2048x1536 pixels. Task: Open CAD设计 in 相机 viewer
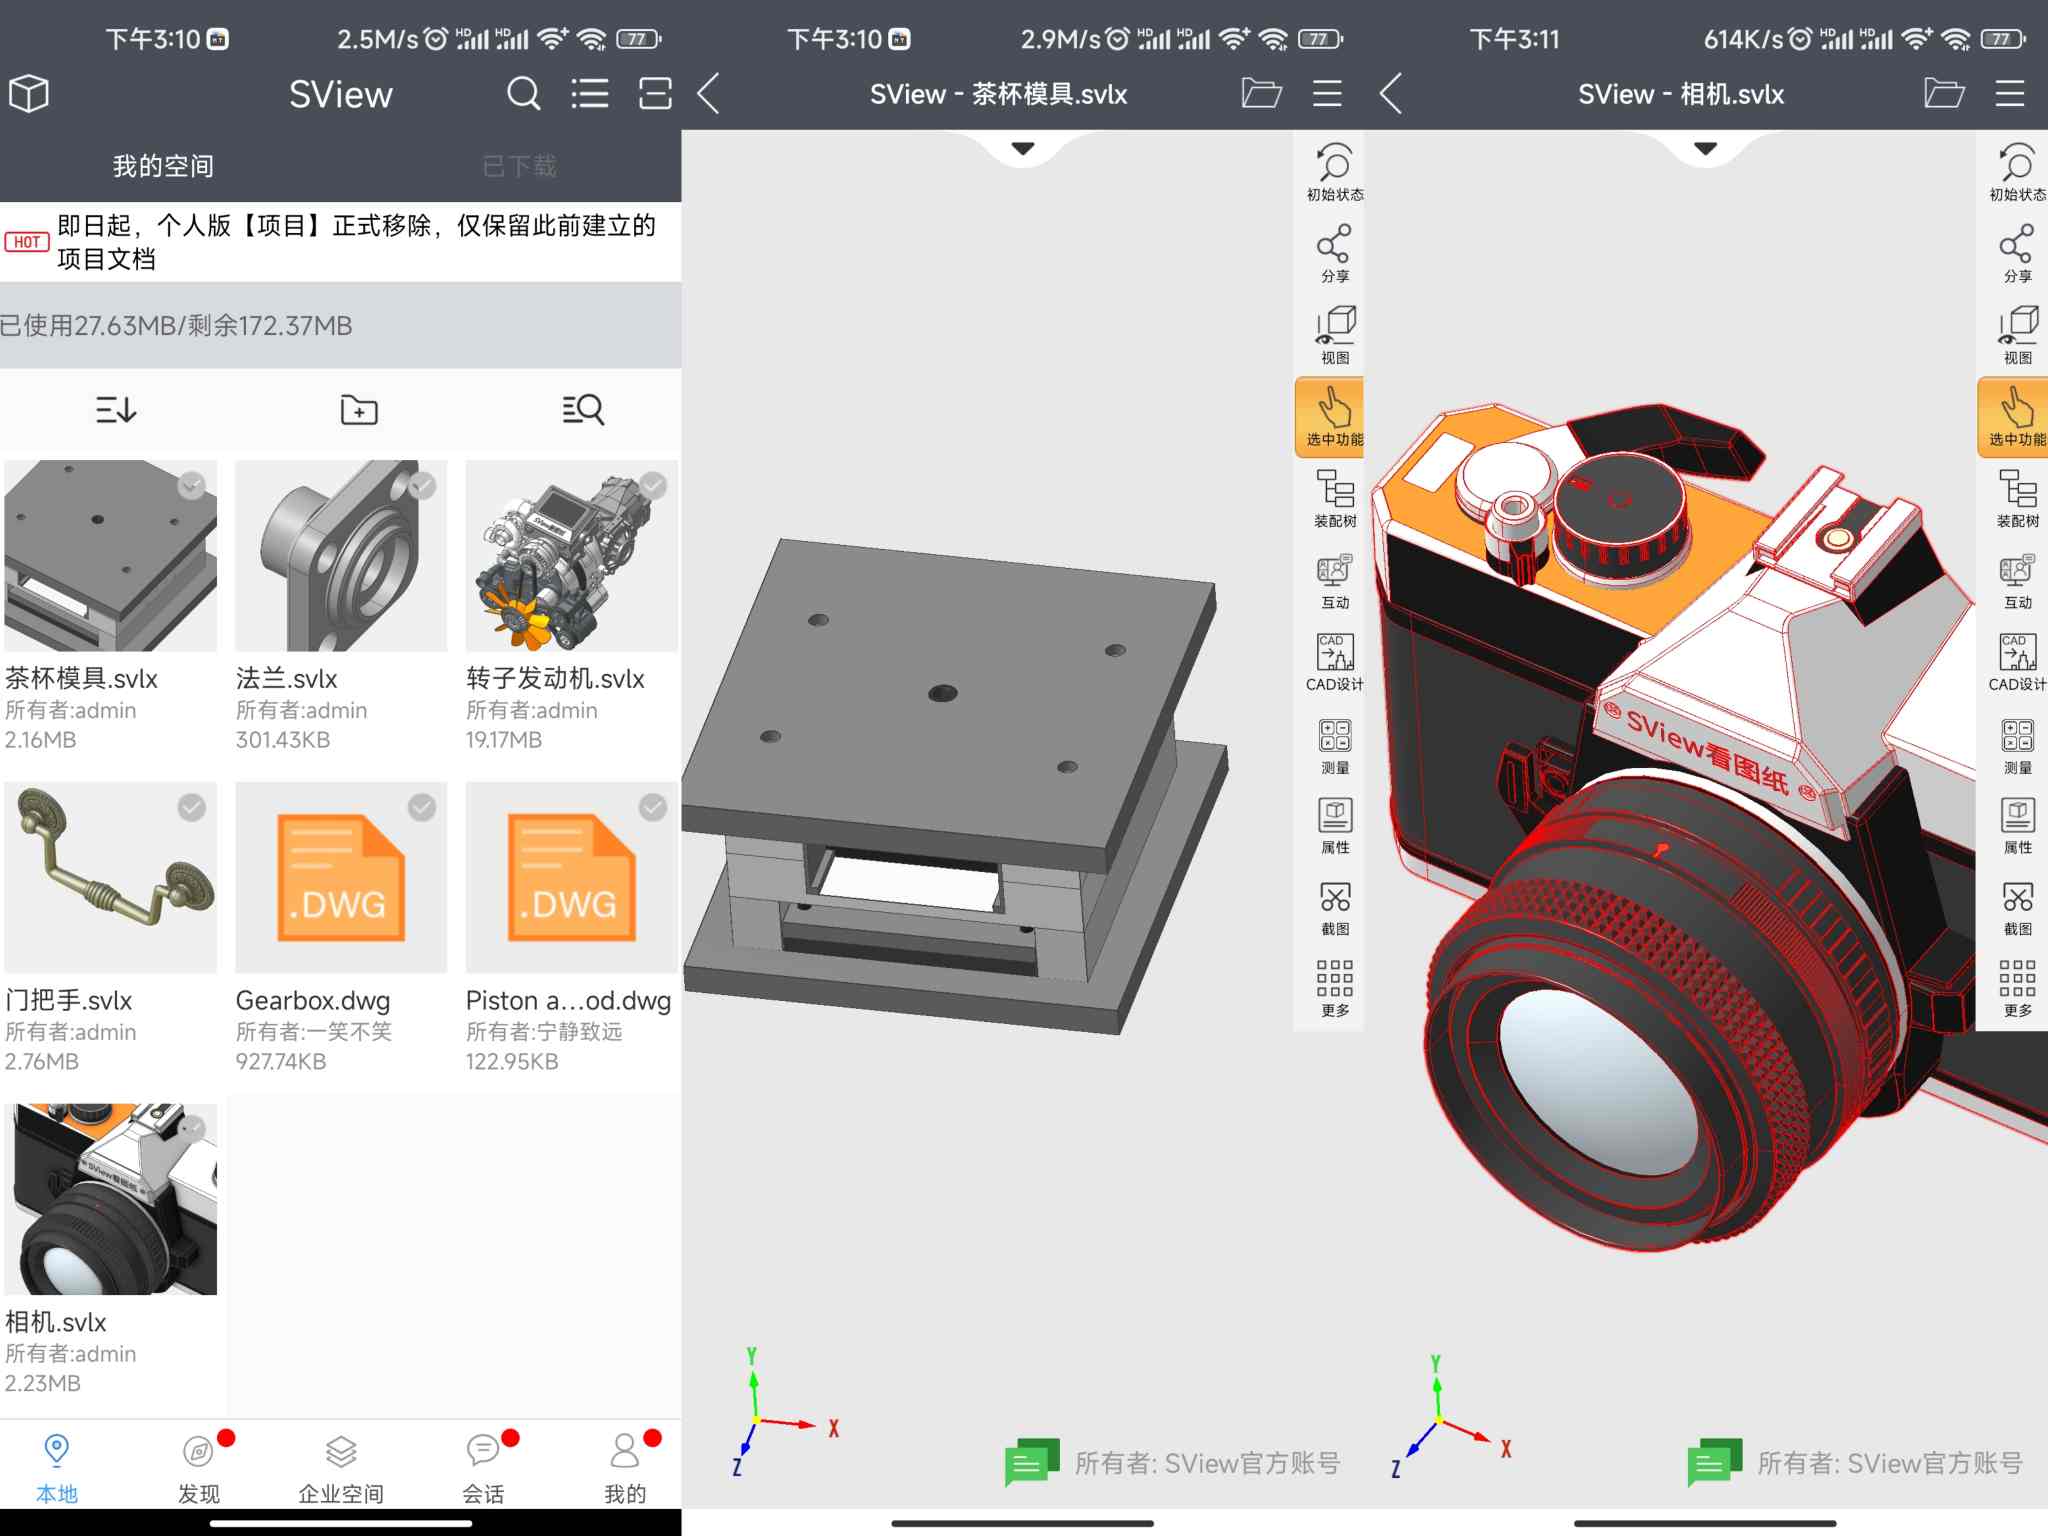[x=2017, y=663]
